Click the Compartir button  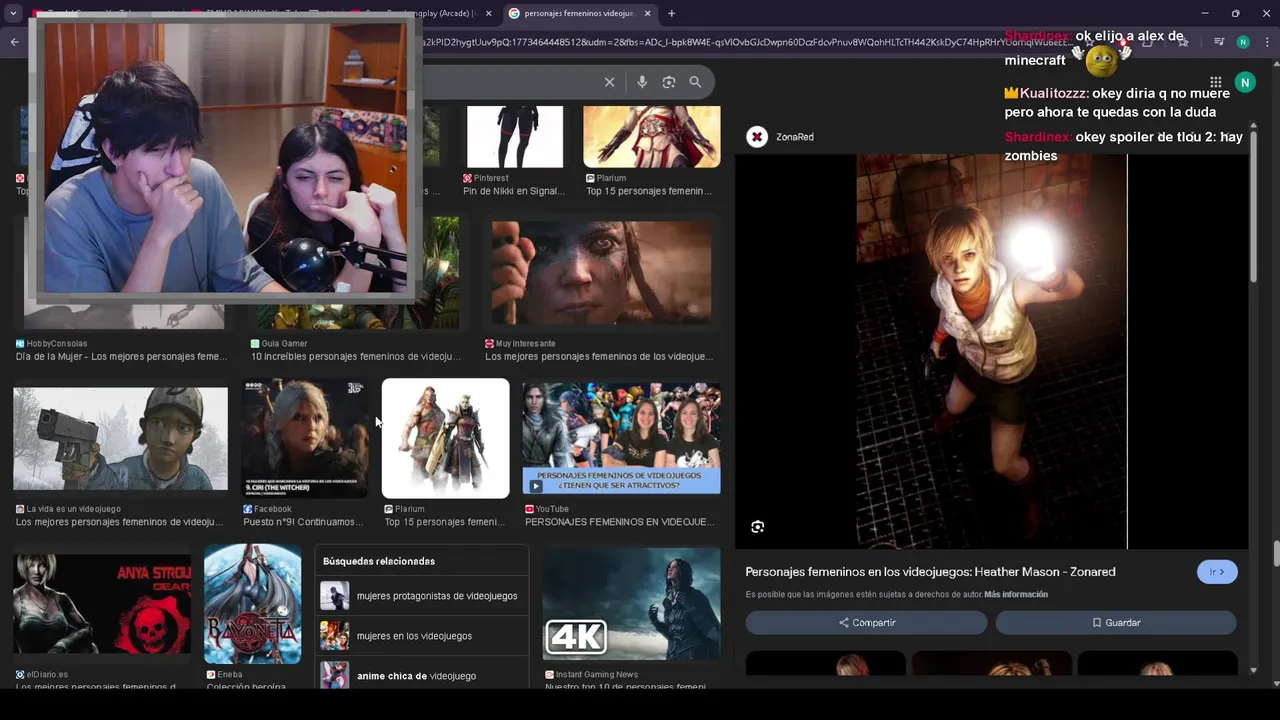(866, 623)
